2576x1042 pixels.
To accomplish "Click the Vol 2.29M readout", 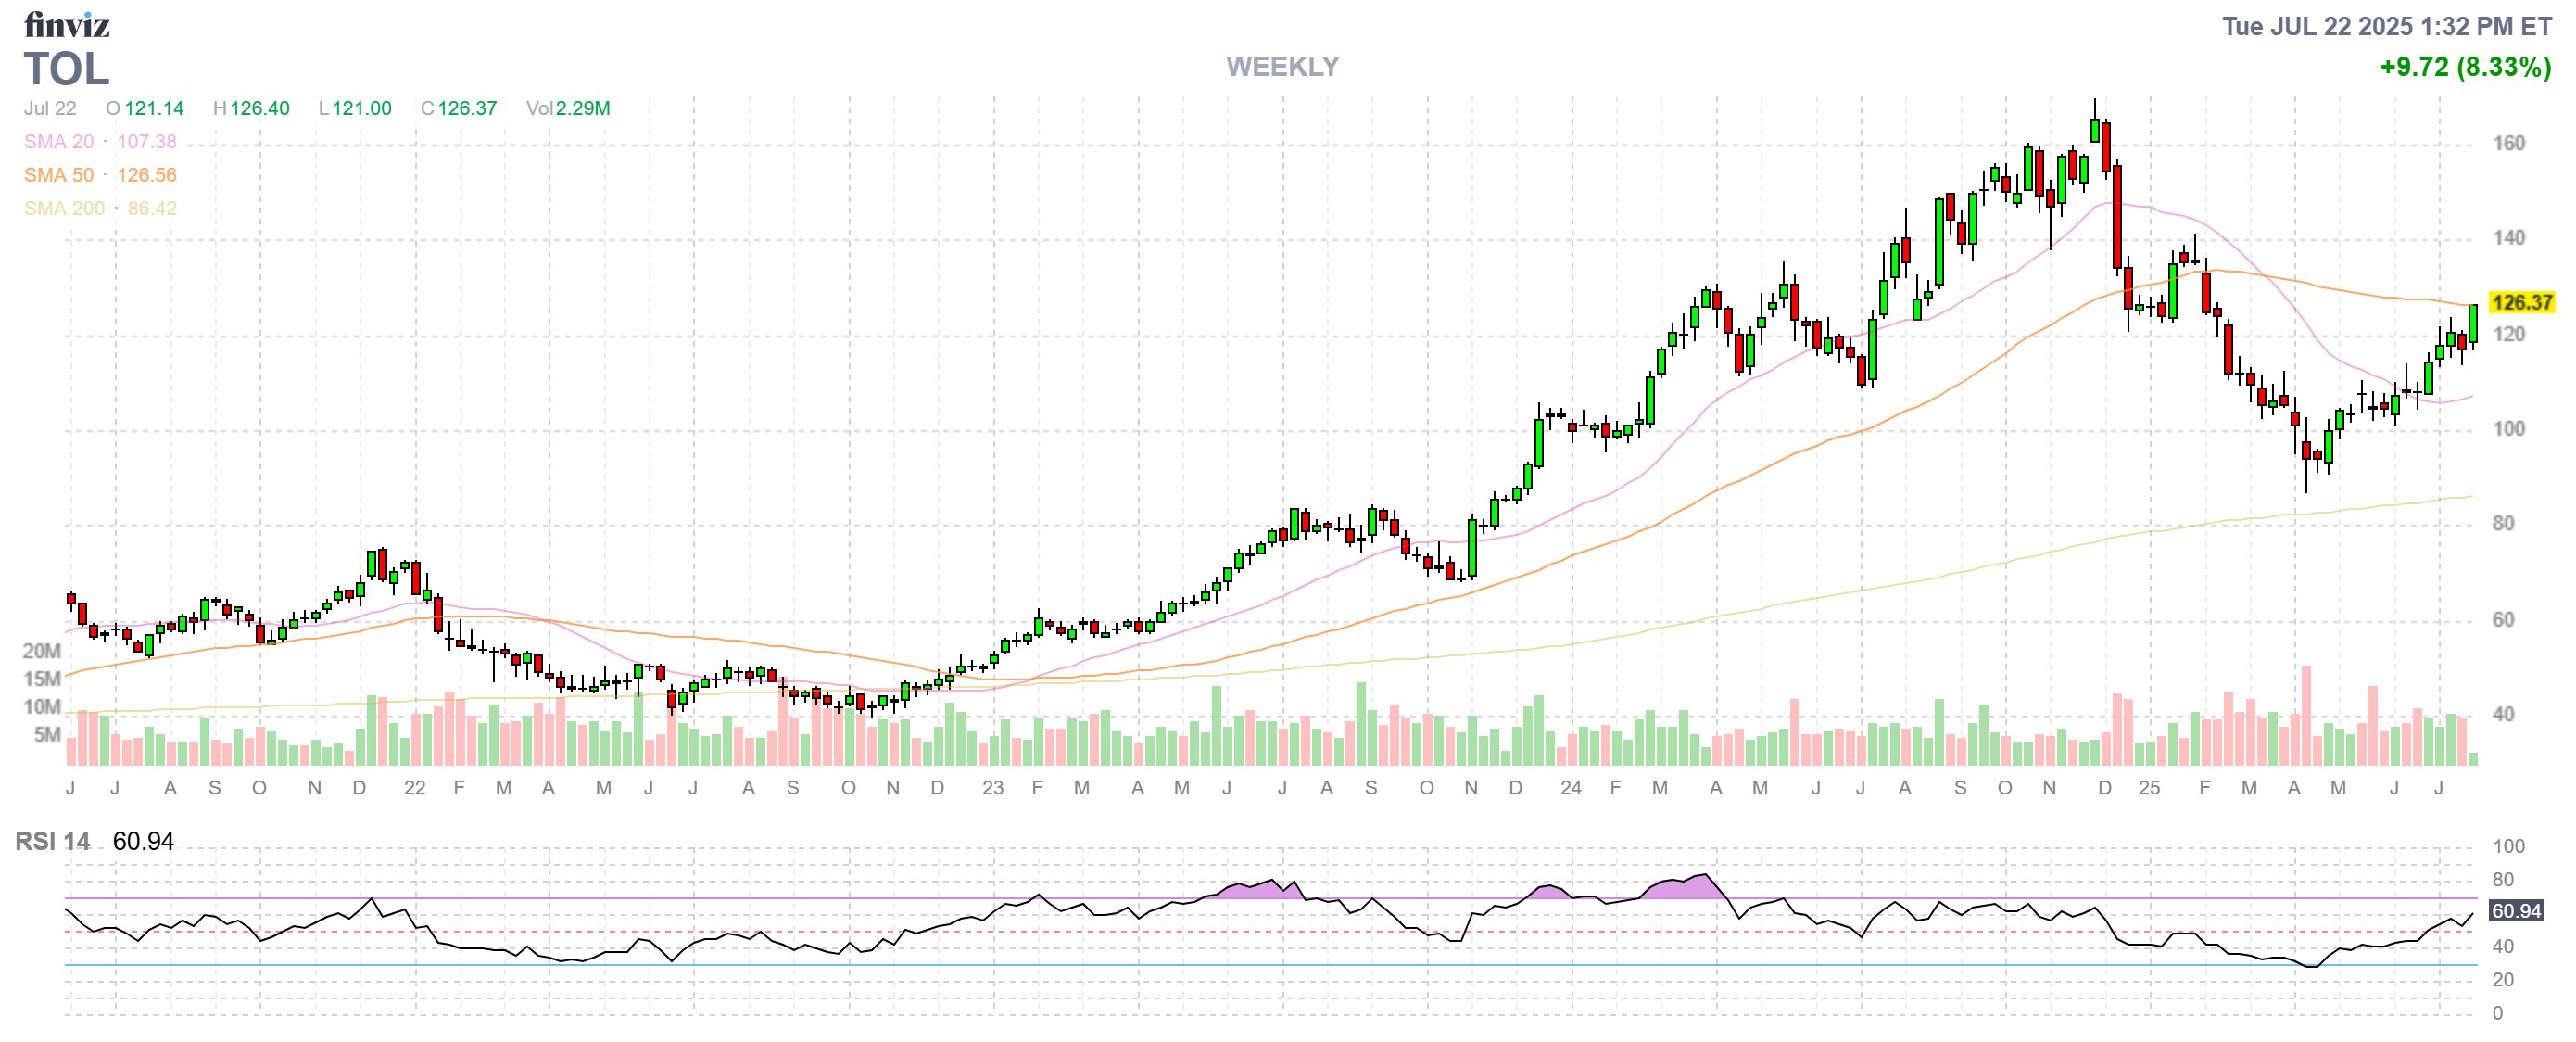I will (x=568, y=108).
